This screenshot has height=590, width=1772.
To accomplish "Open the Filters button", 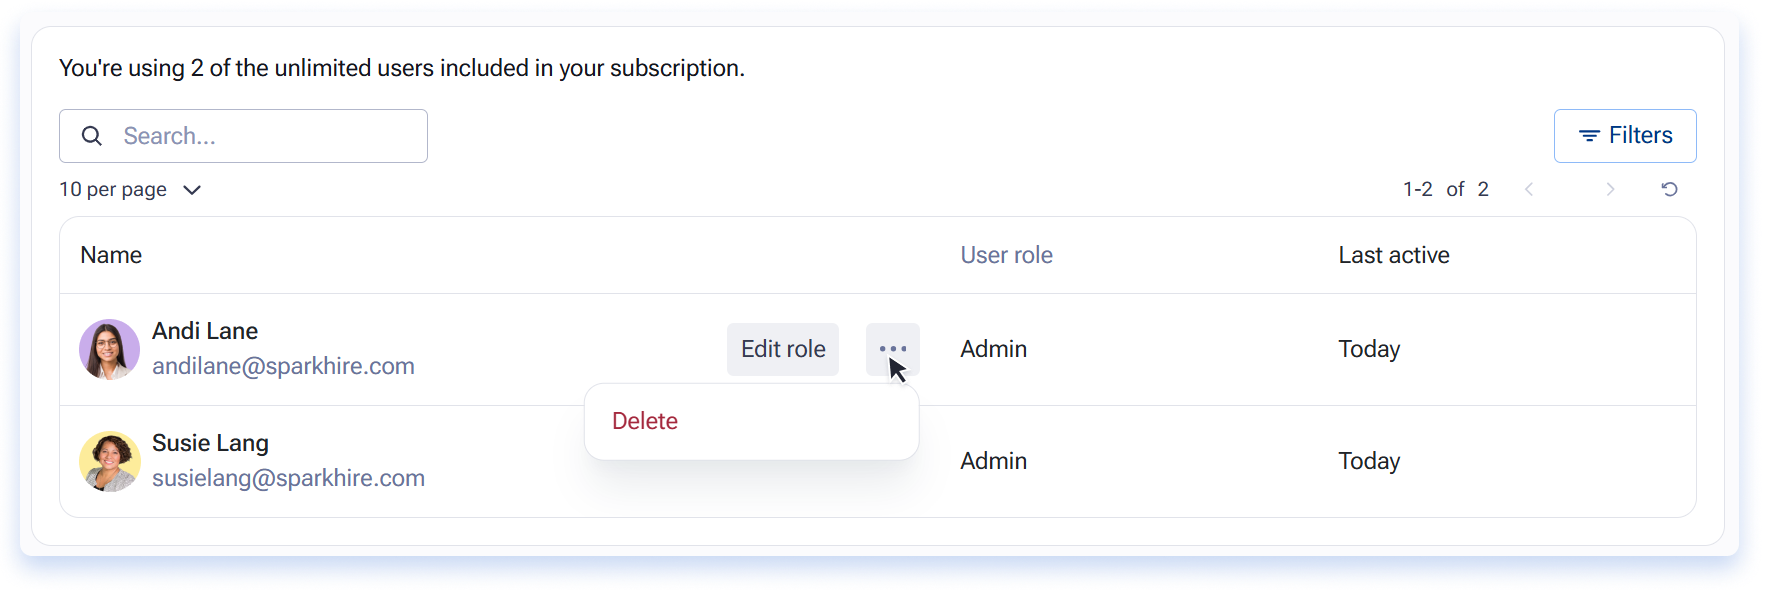I will click(x=1625, y=136).
